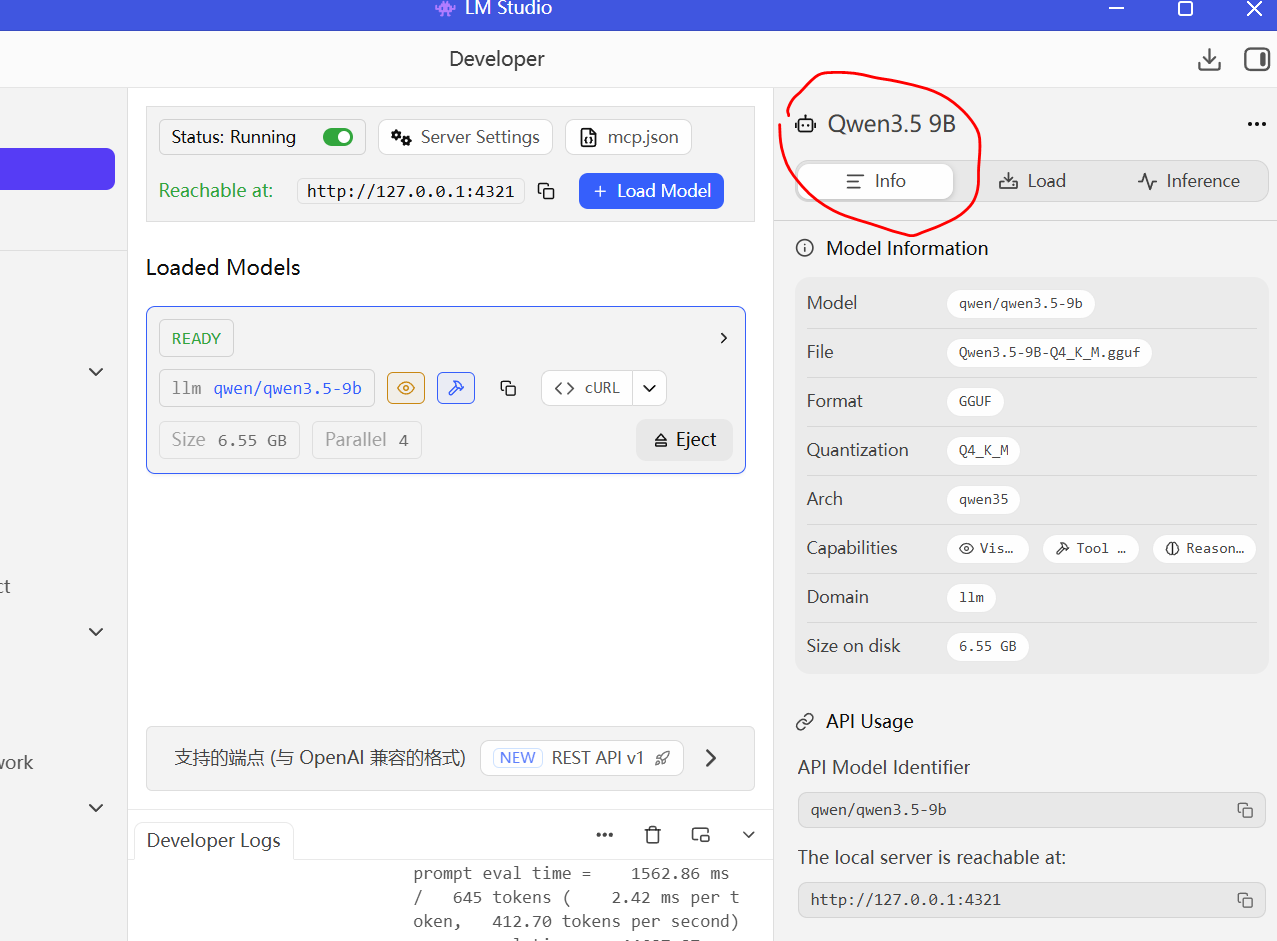Expand the supported endpoints chevron arrow
This screenshot has height=941, width=1277.
click(711, 758)
